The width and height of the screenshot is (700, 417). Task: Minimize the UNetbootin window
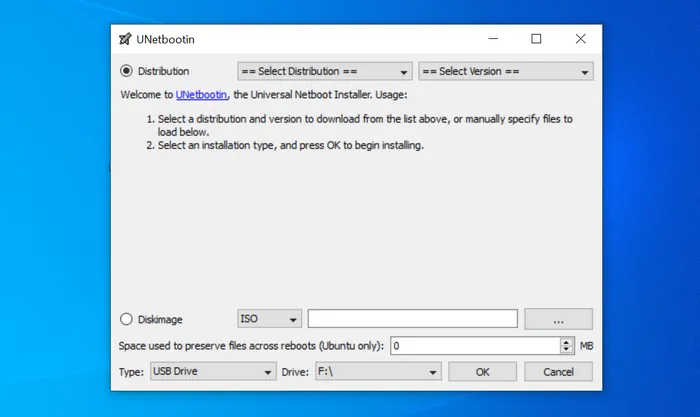coord(493,39)
